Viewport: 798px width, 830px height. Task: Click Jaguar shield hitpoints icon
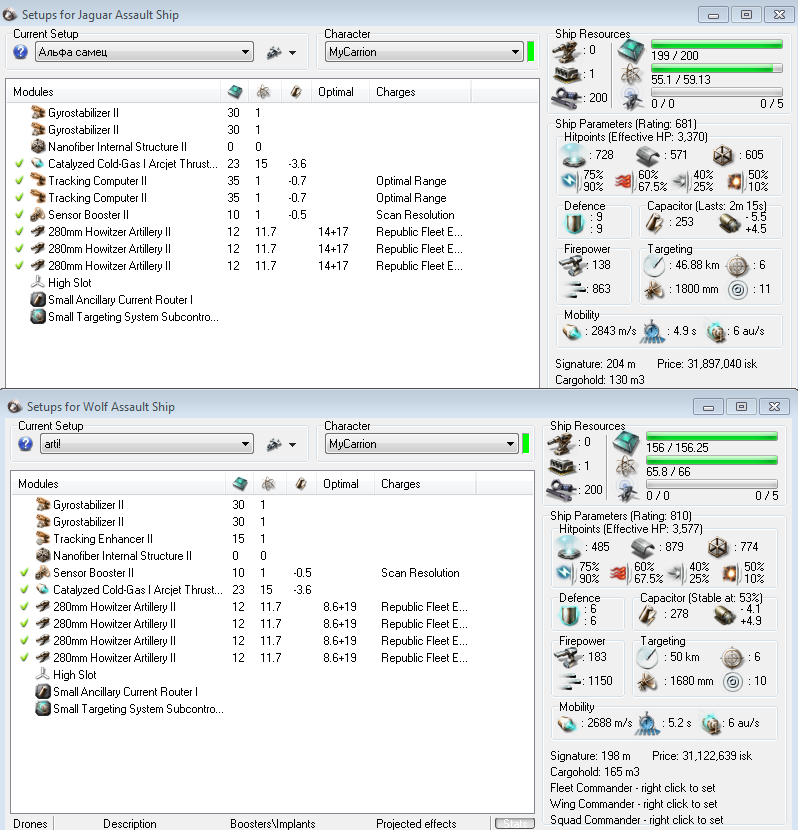573,156
